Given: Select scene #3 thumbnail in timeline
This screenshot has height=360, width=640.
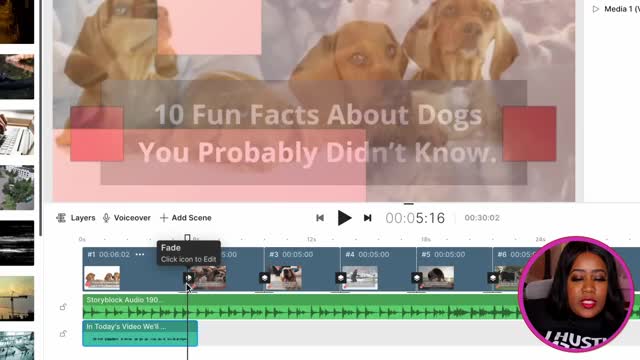Looking at the screenshot, I should click(x=287, y=278).
